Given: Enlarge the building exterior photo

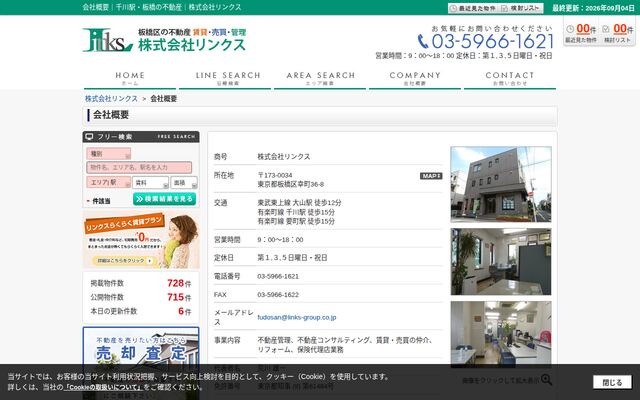Looking at the screenshot, I should pos(501,184).
